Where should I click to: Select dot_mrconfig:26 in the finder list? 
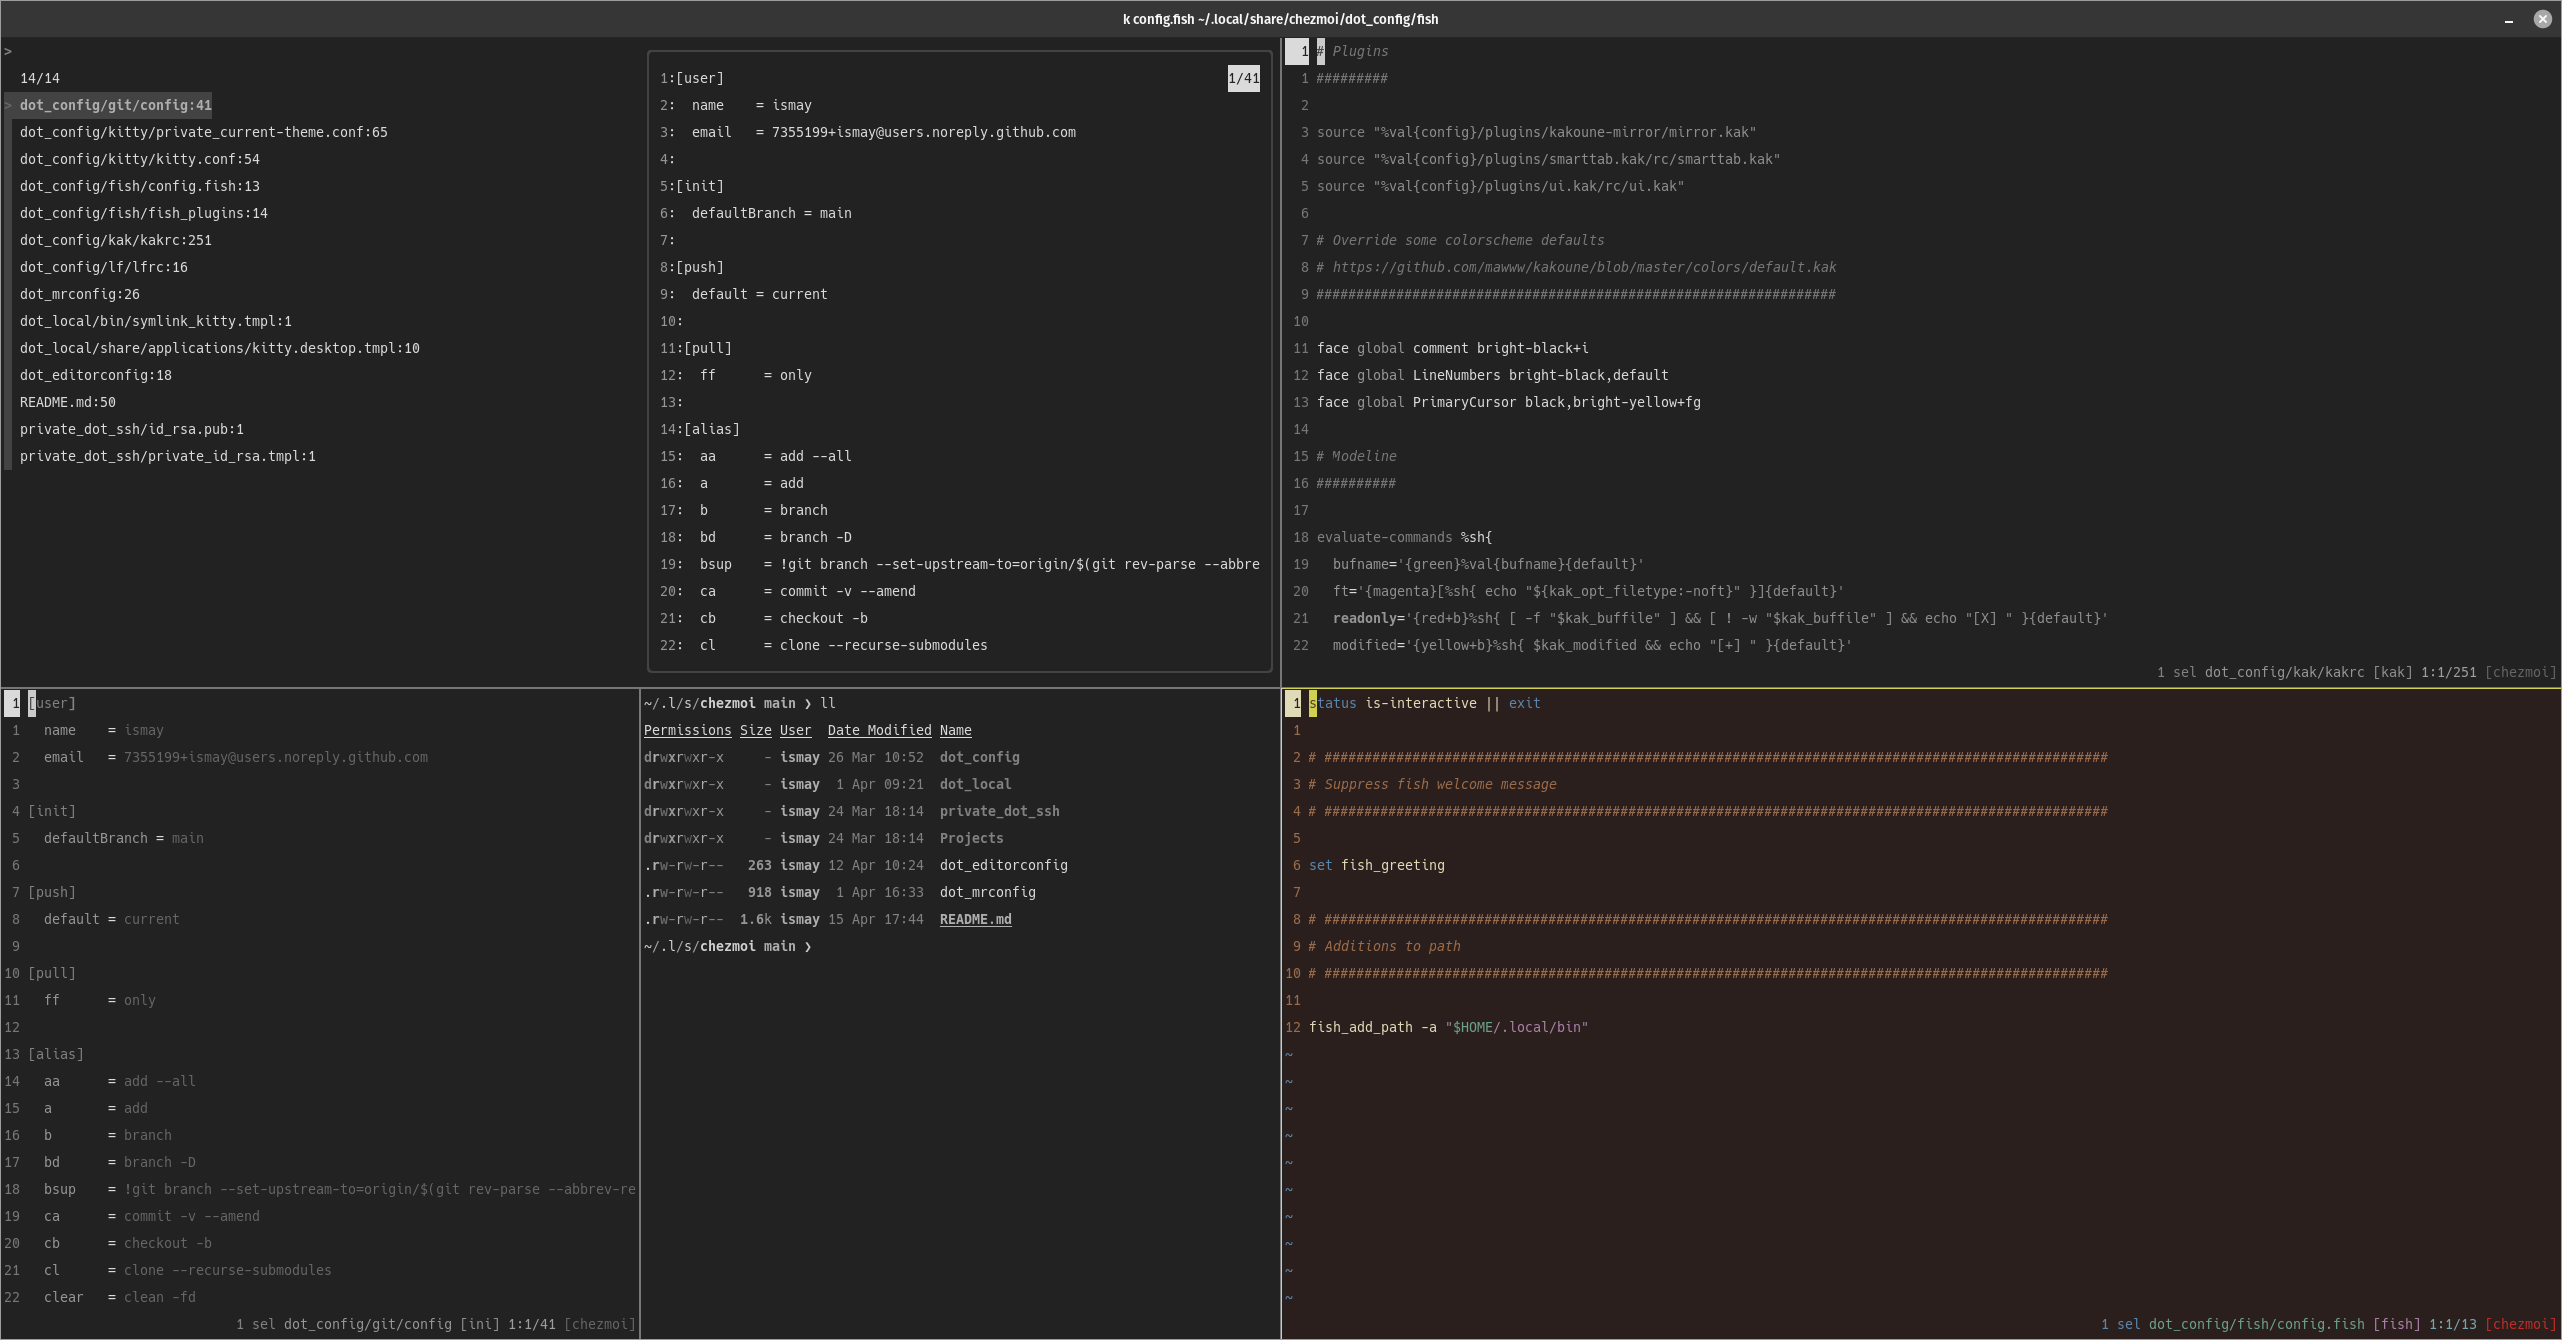(x=80, y=294)
